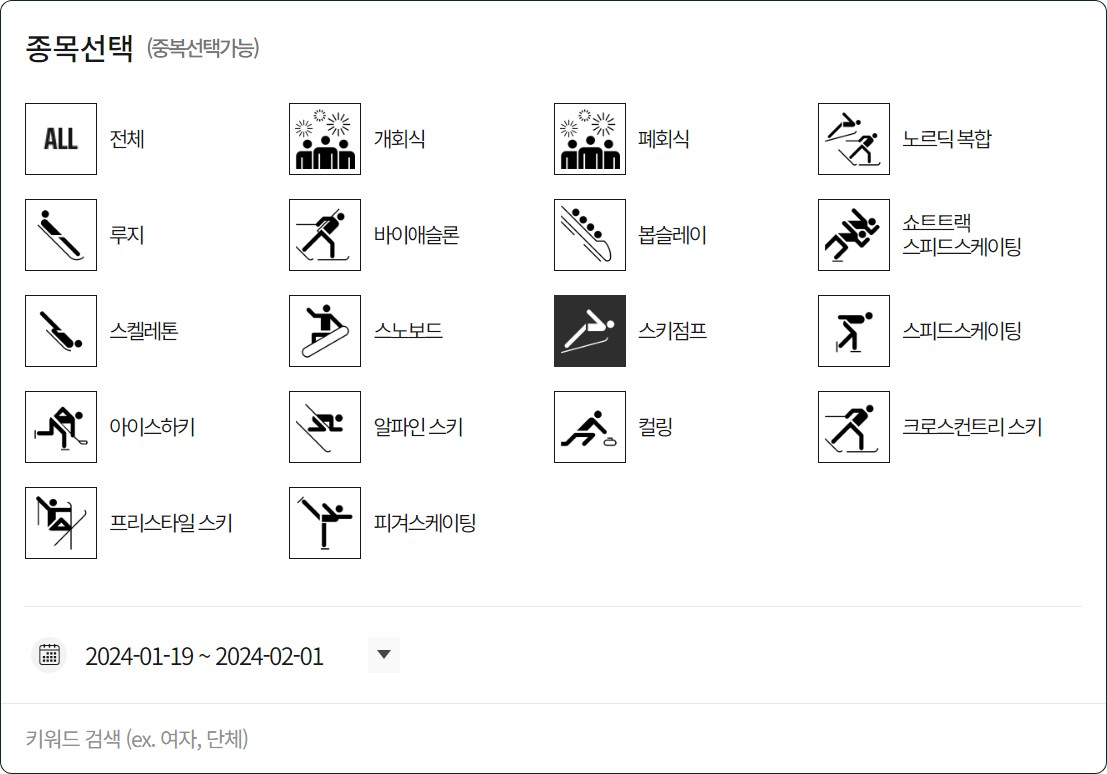The width and height of the screenshot is (1107, 774).
Task: Open the date range dropdown
Action: 383,656
